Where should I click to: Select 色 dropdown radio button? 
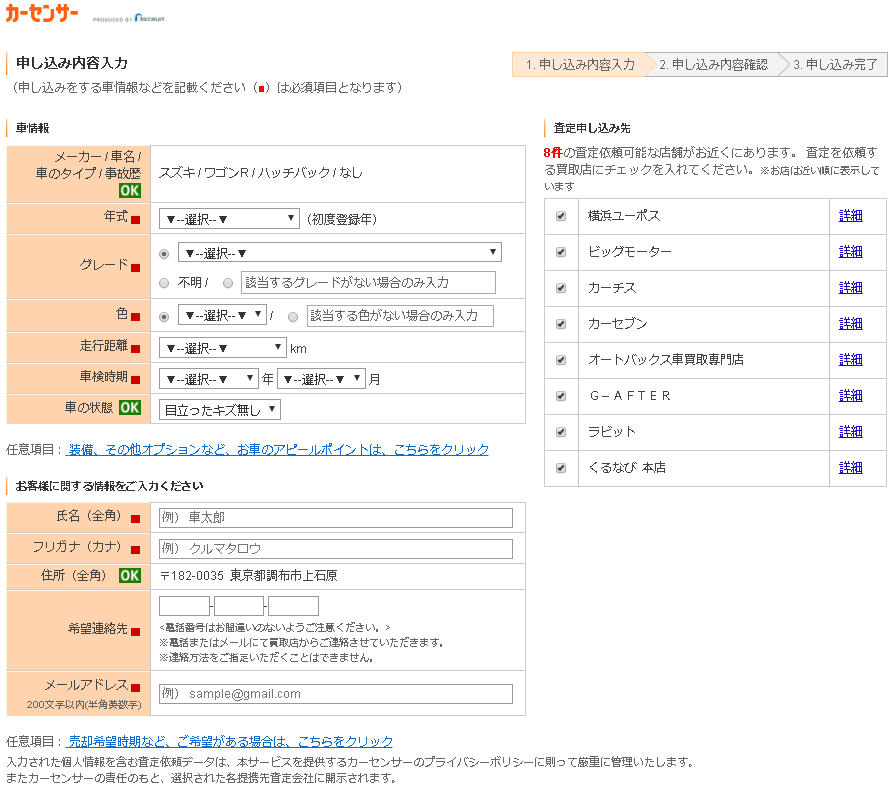click(164, 316)
